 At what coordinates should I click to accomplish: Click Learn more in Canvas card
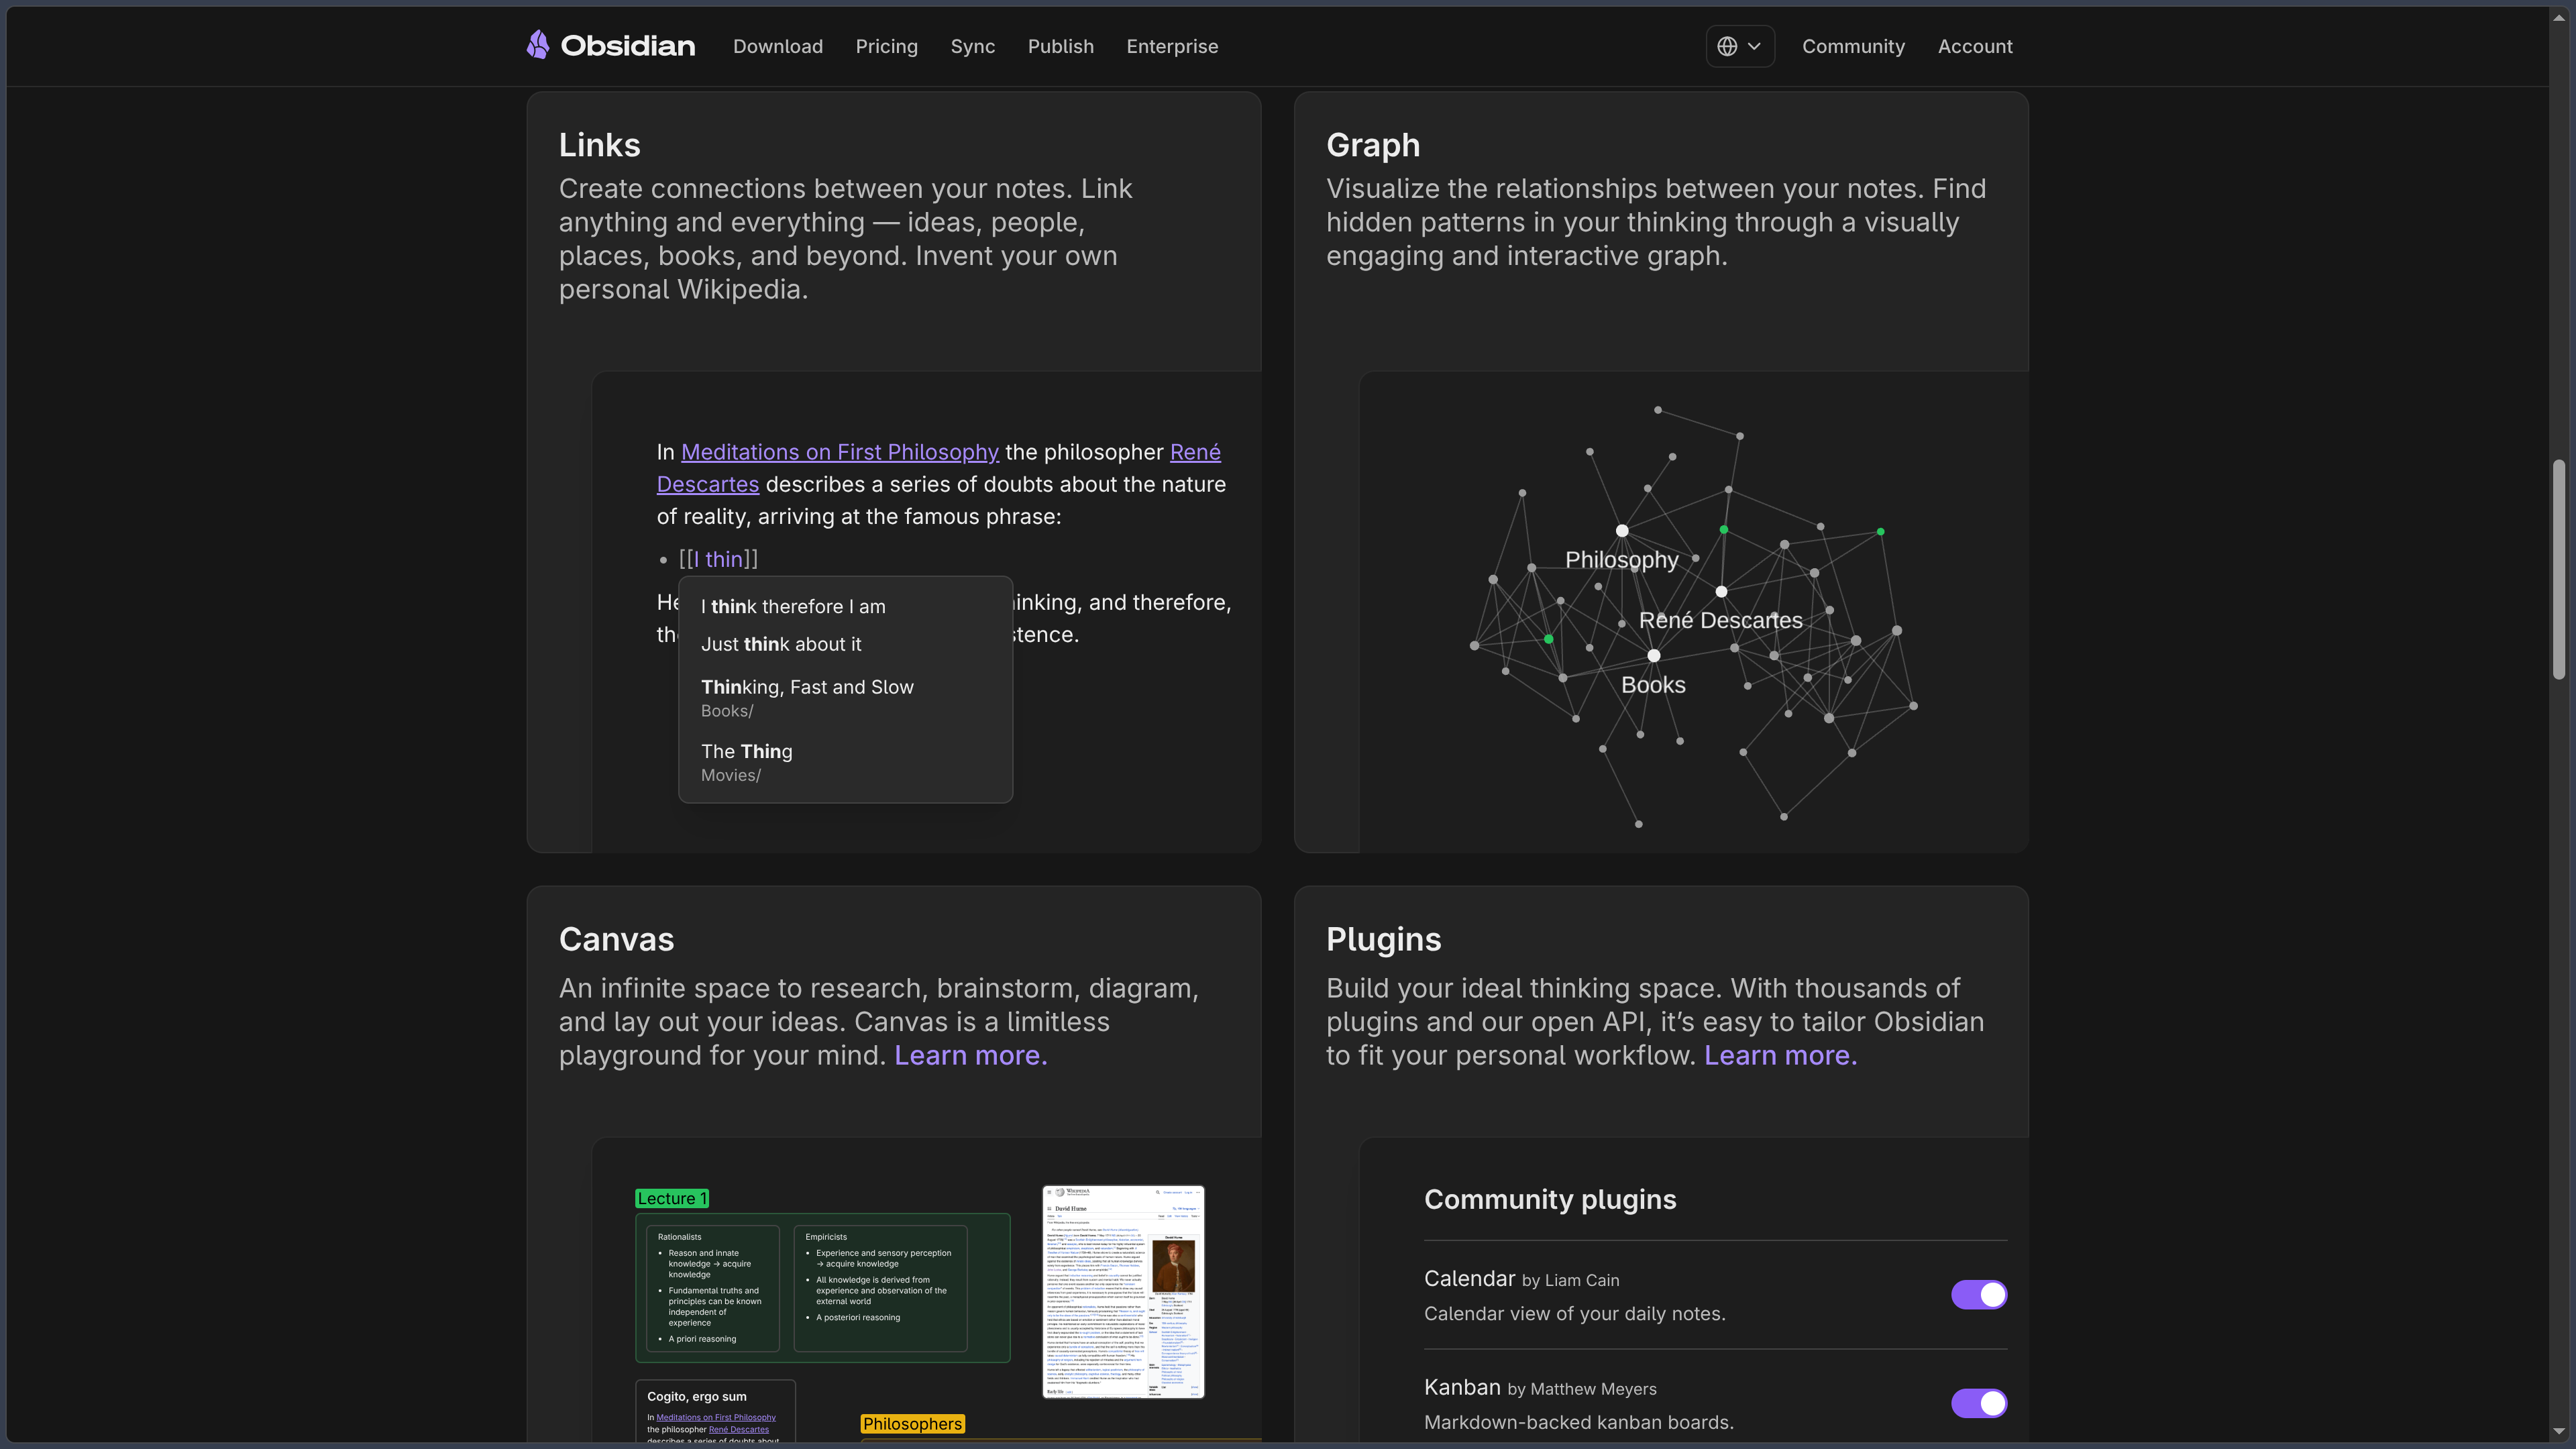point(970,1055)
